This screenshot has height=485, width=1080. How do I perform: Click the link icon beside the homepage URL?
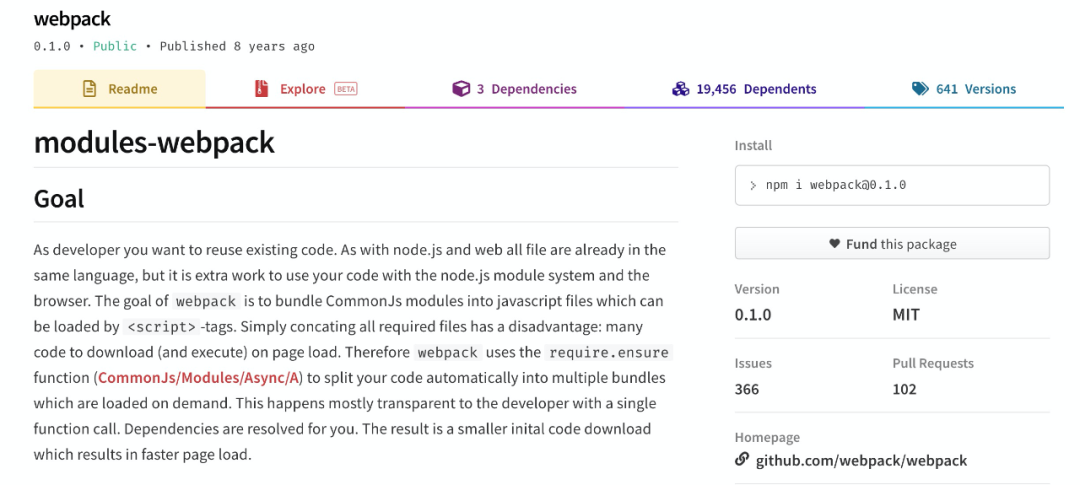coord(742,460)
